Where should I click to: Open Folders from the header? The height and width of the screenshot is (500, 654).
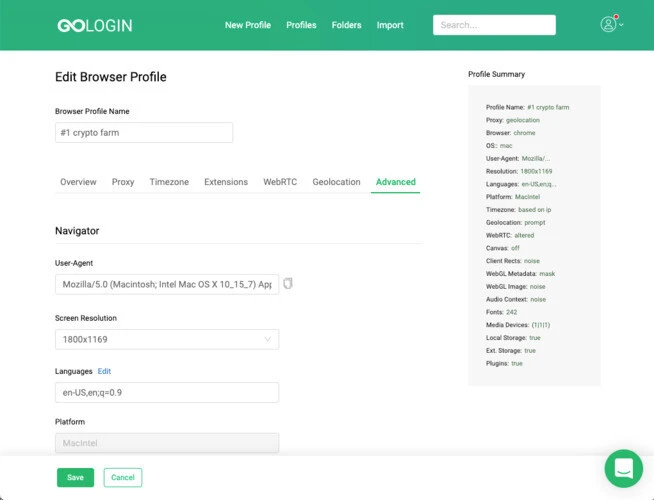point(346,25)
